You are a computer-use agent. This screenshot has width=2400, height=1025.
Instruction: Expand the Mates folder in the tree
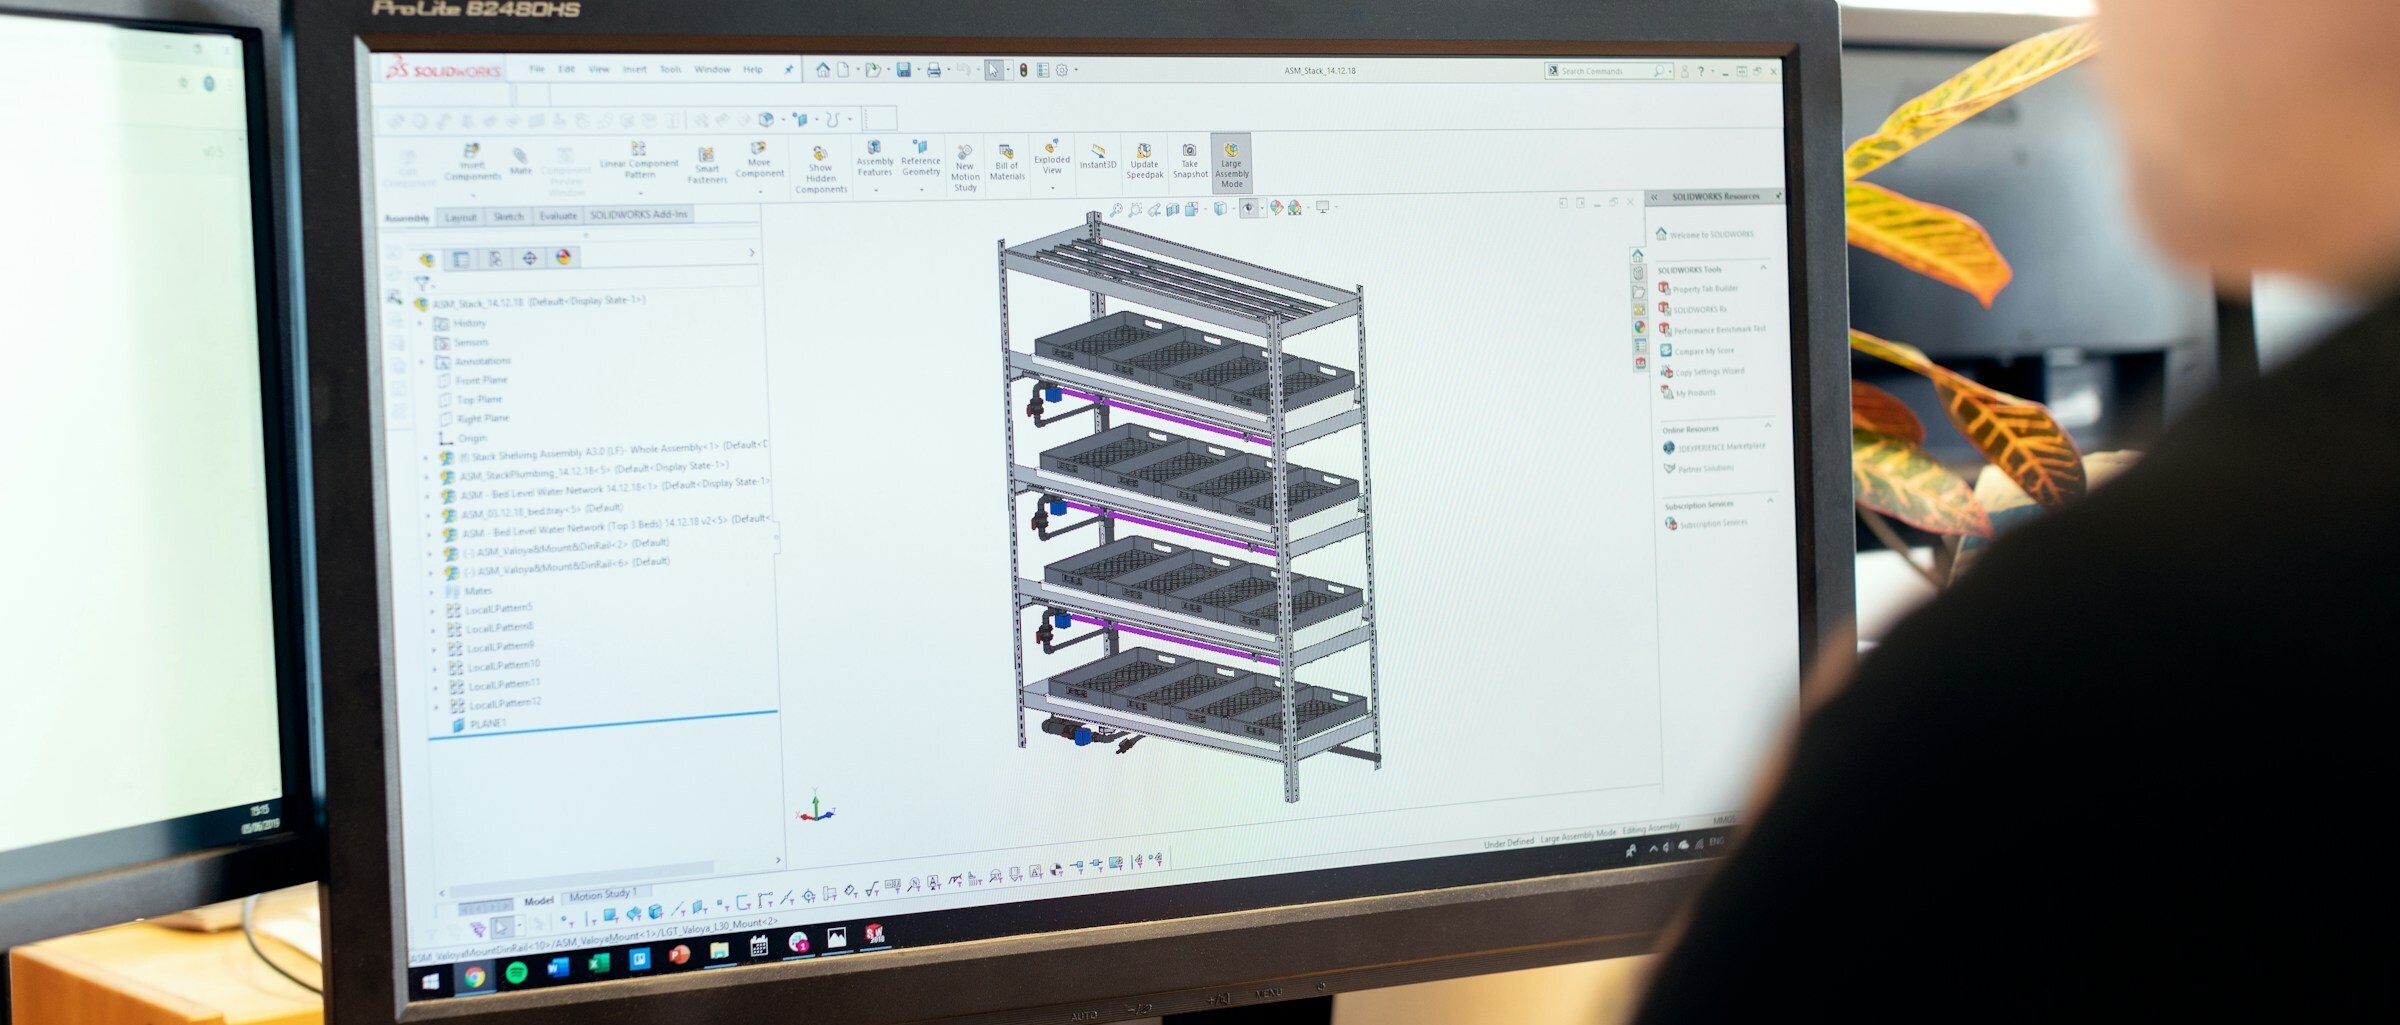tap(431, 591)
